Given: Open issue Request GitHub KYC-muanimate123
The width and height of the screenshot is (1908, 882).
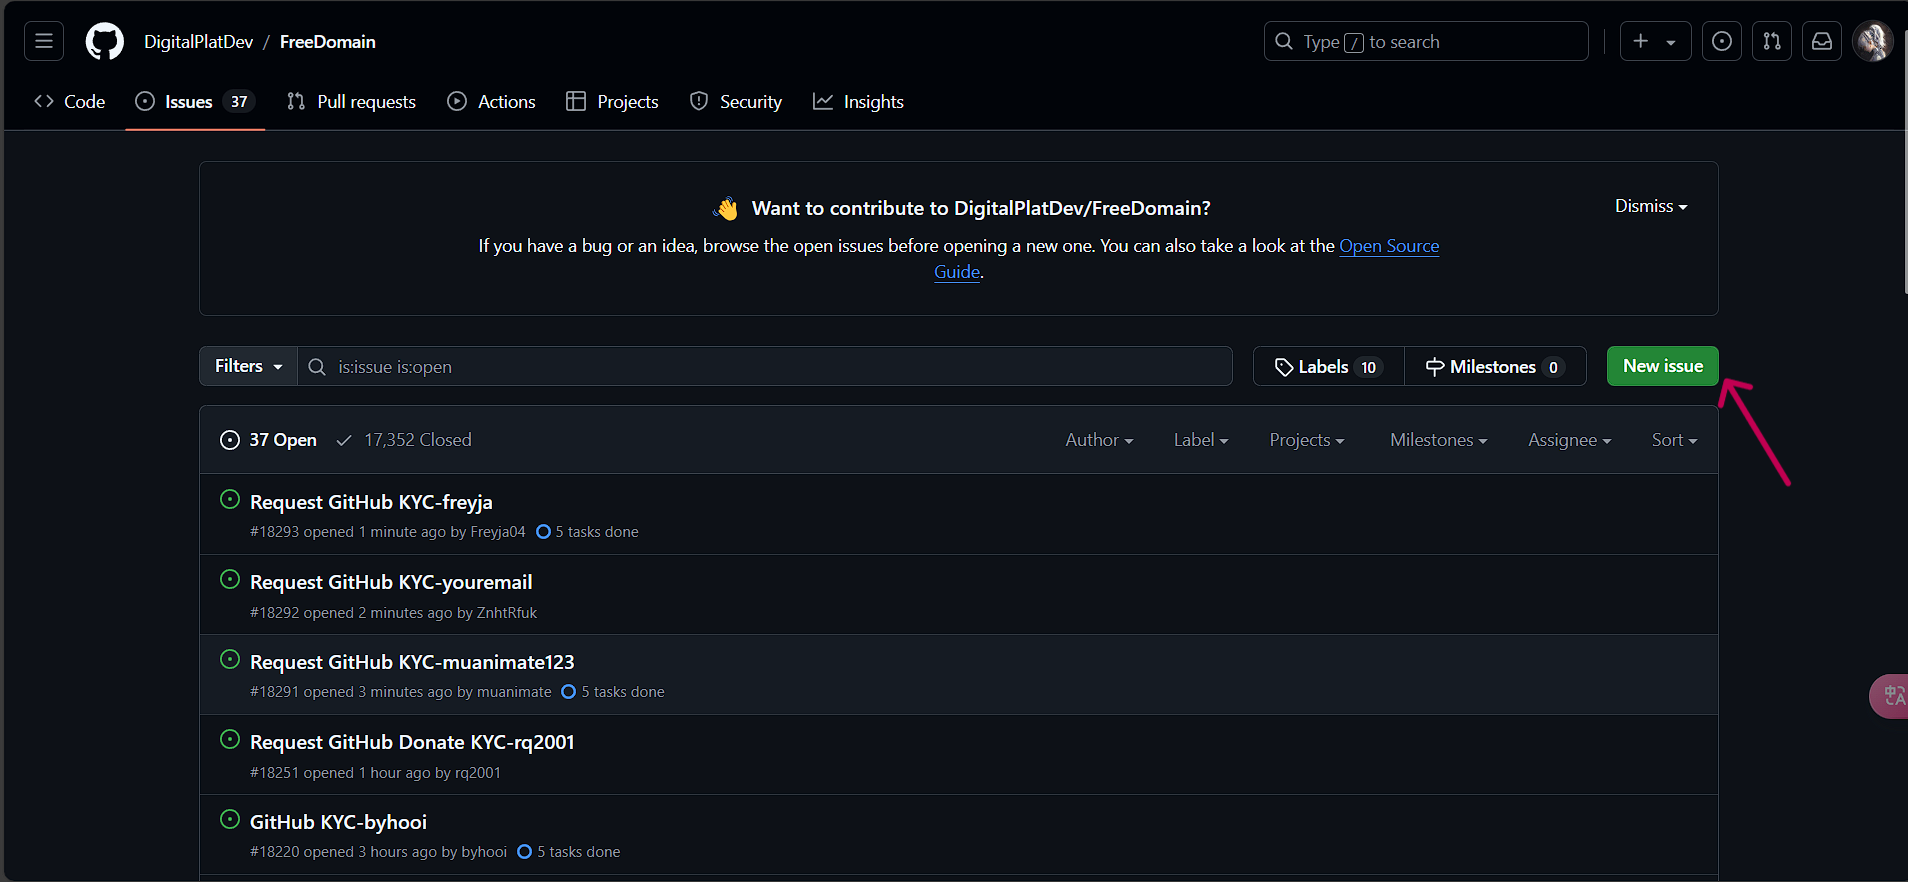Looking at the screenshot, I should click(x=412, y=662).
